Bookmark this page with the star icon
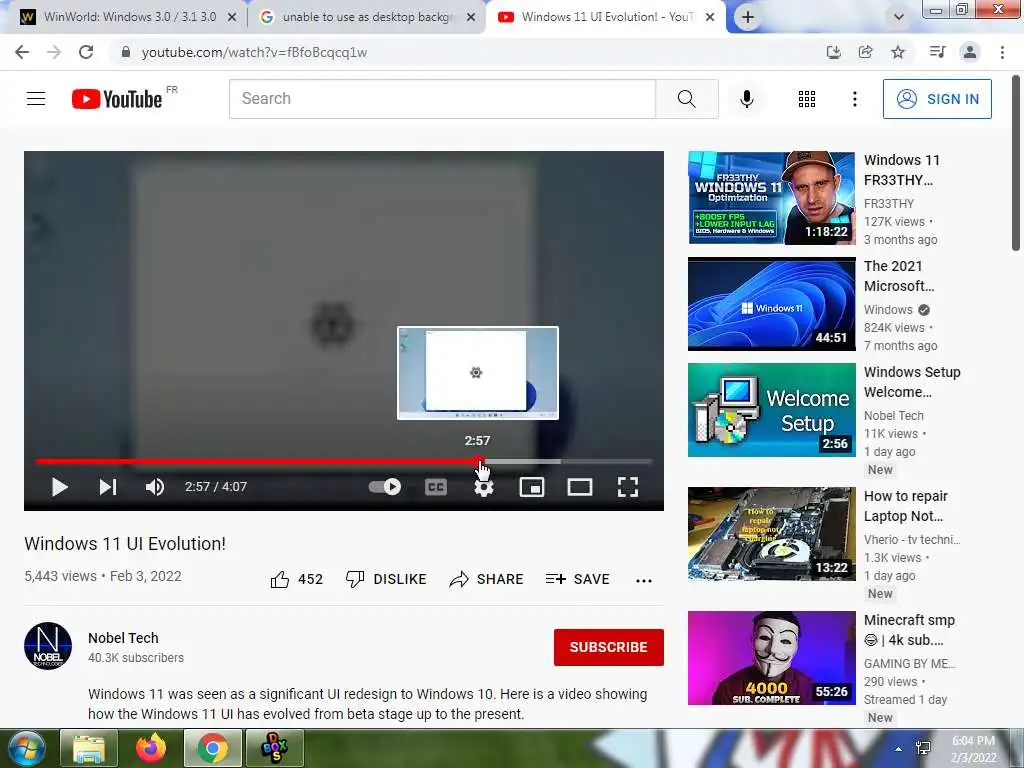Viewport: 1024px width, 768px height. coord(898,52)
